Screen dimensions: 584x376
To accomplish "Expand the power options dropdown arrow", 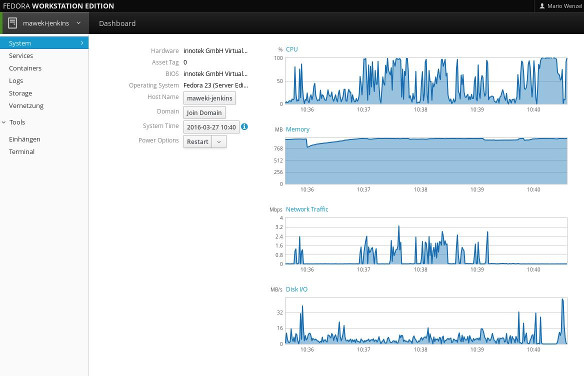I will [219, 141].
